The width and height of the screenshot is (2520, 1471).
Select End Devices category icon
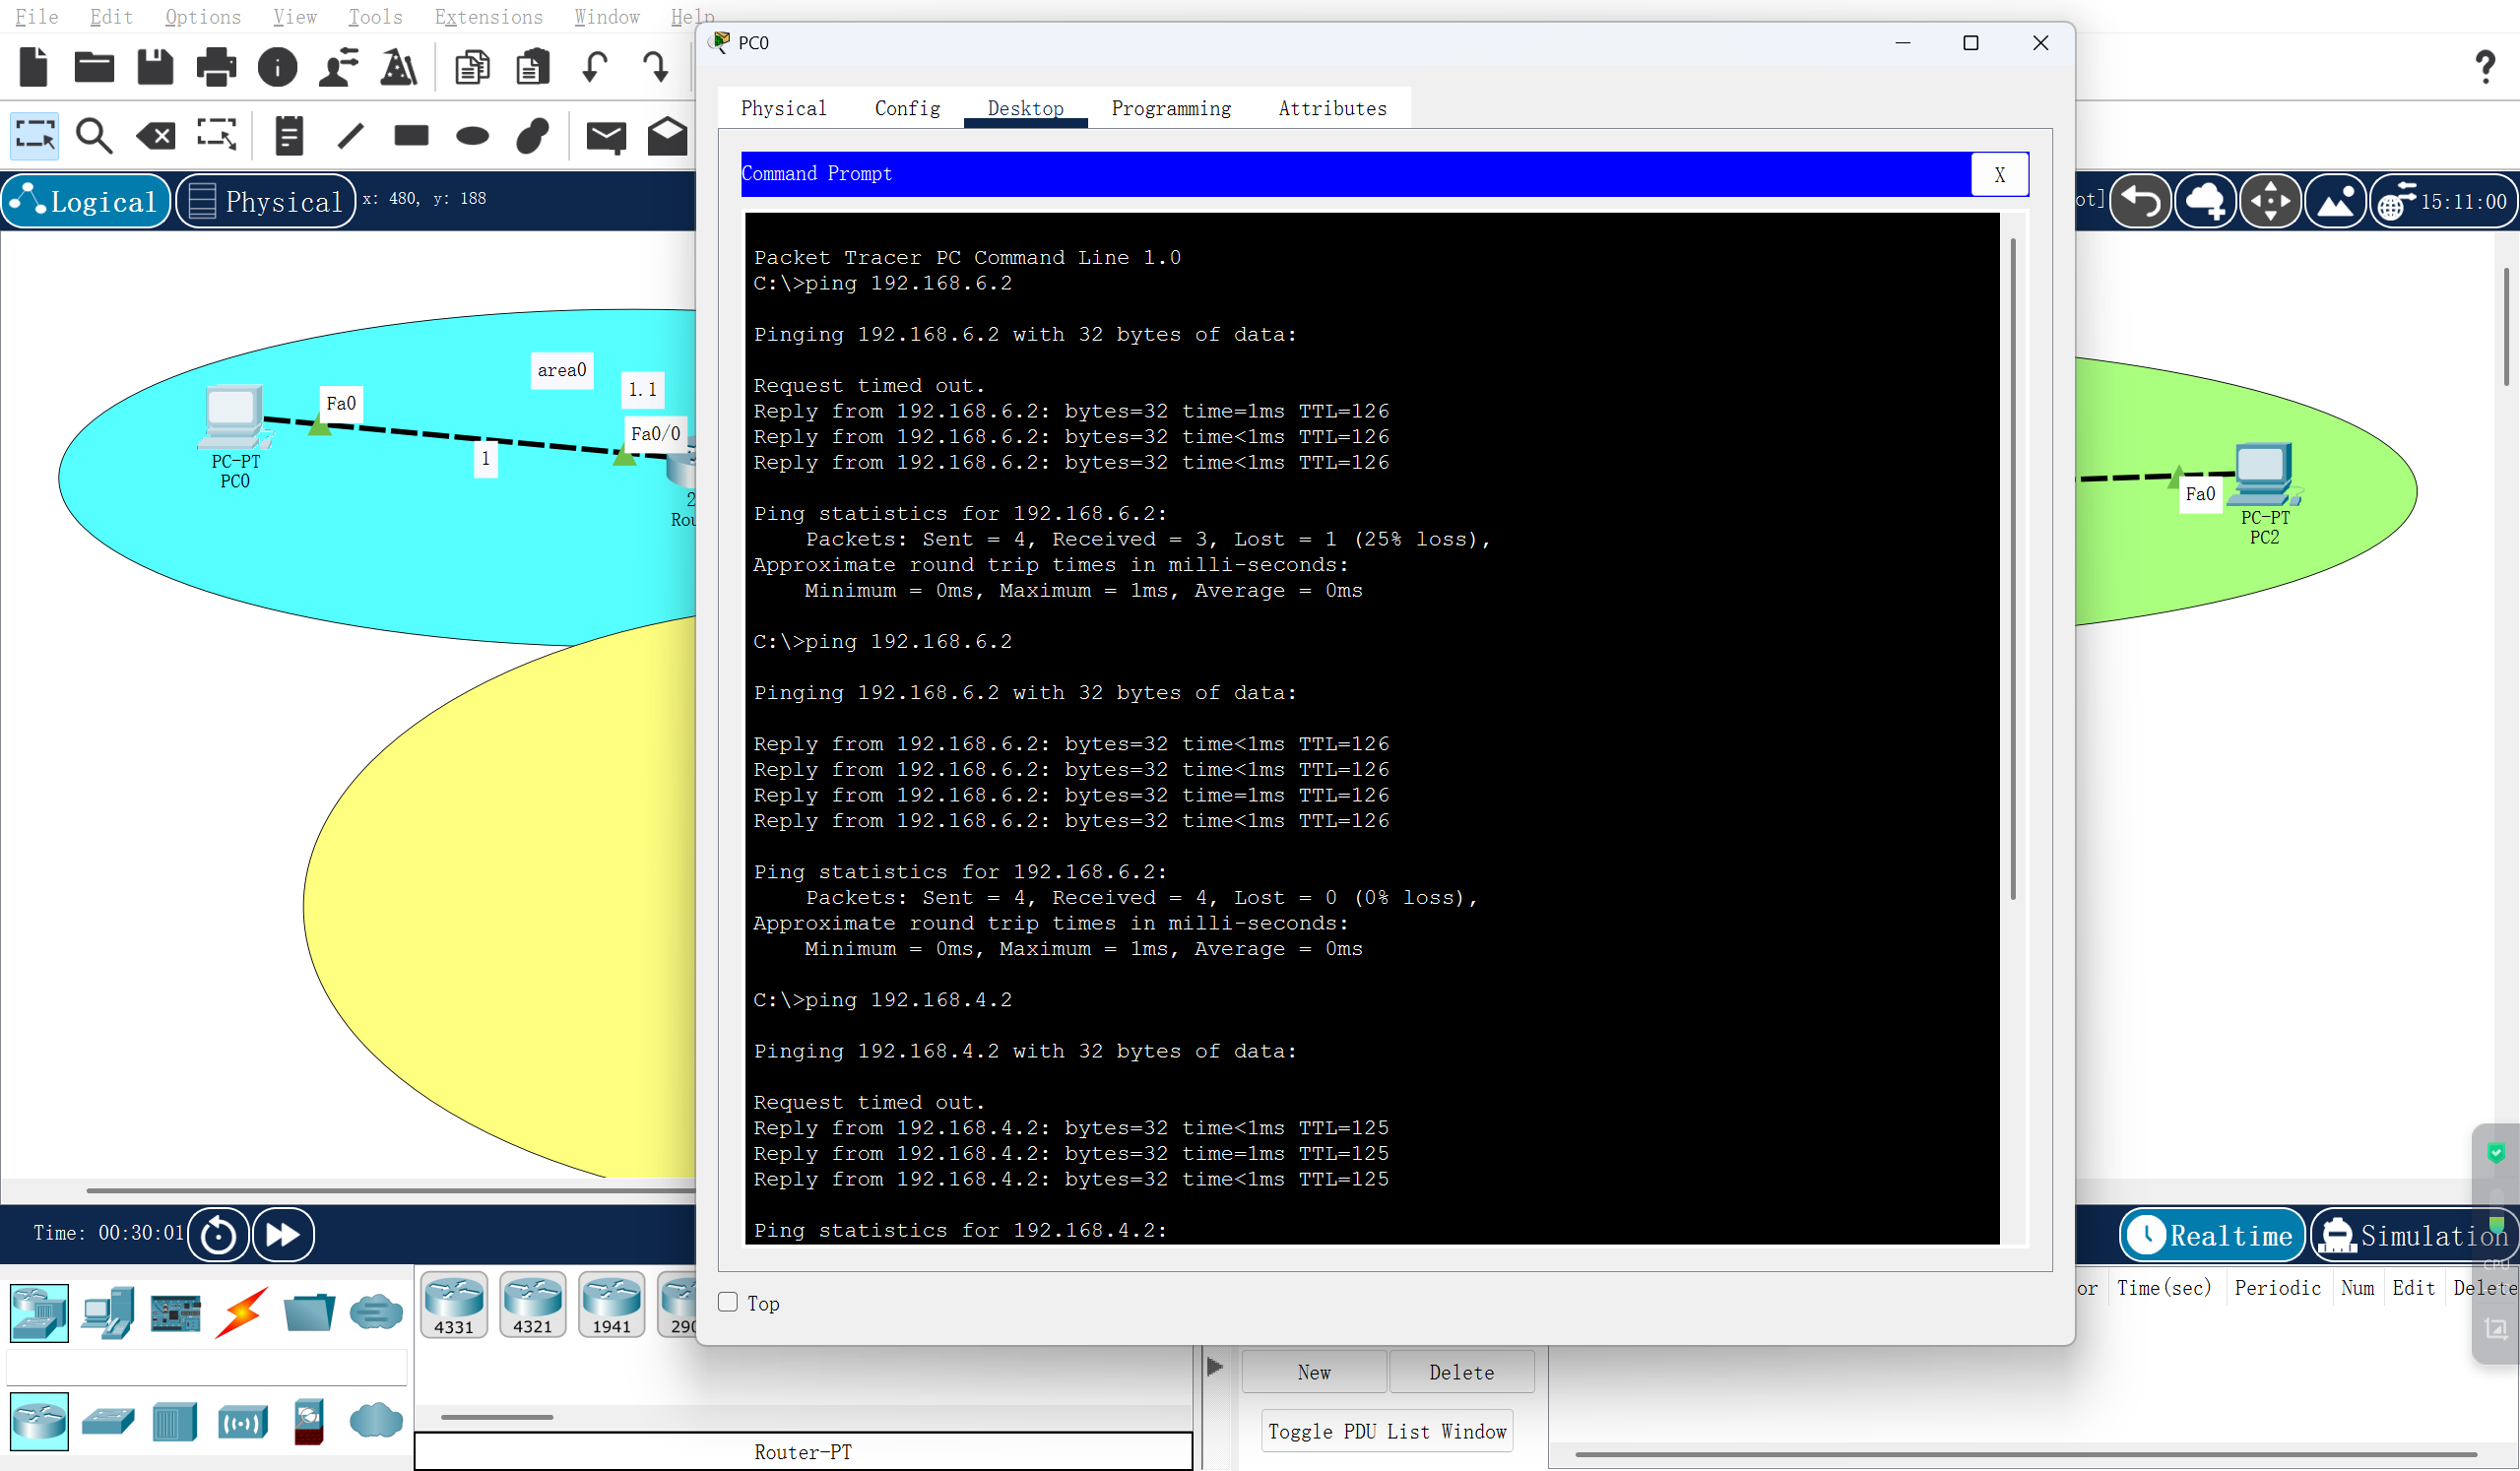coord(108,1312)
